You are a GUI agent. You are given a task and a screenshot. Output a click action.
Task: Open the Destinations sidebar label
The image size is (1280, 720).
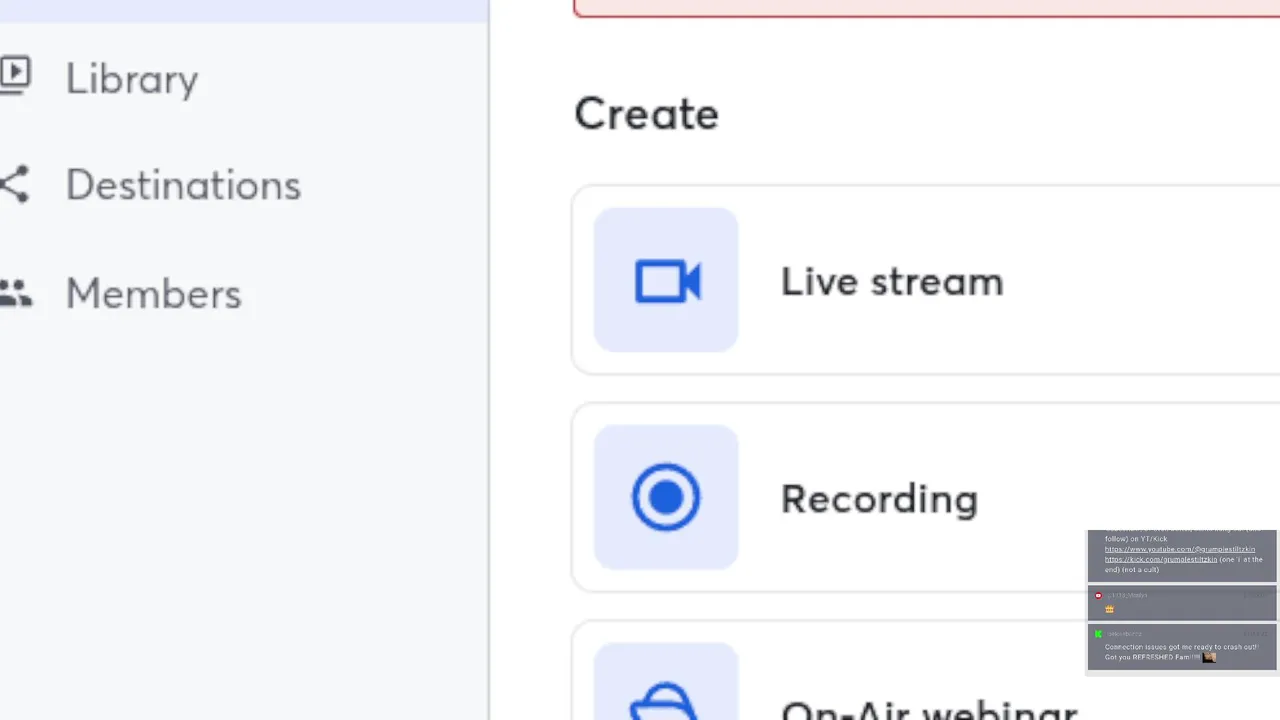(x=183, y=185)
